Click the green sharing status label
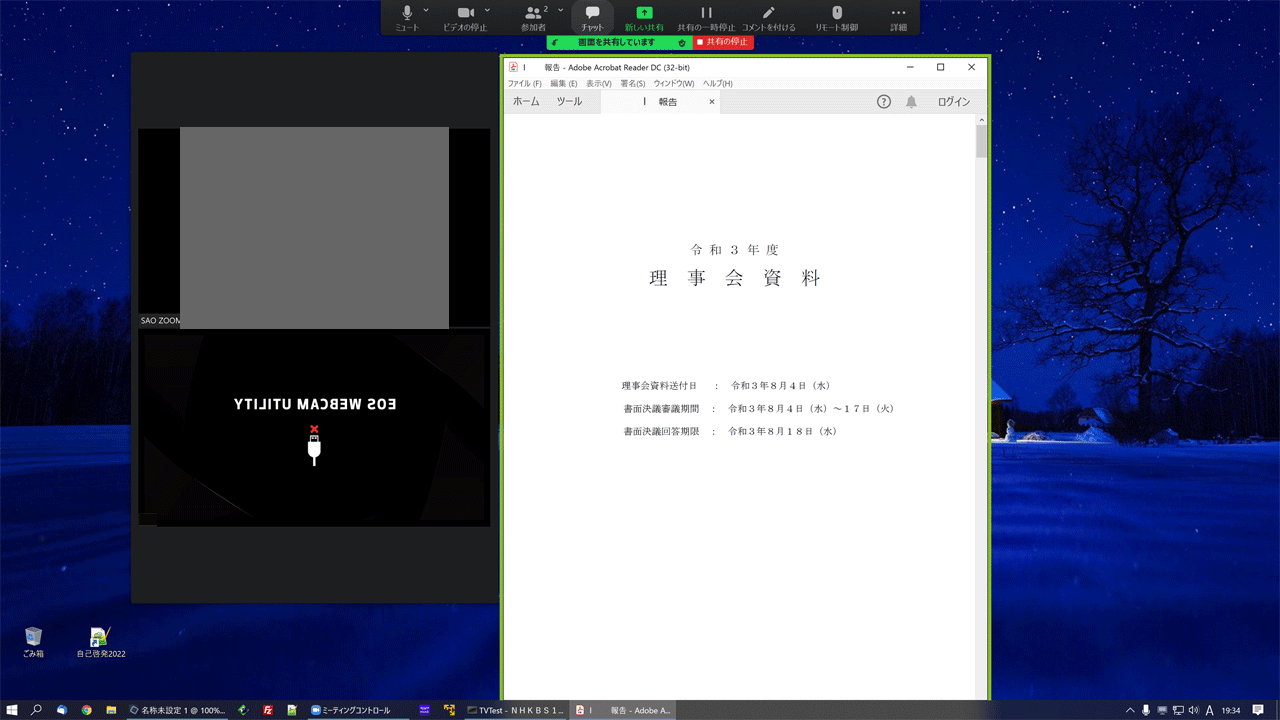This screenshot has width=1280, height=720. [616, 42]
